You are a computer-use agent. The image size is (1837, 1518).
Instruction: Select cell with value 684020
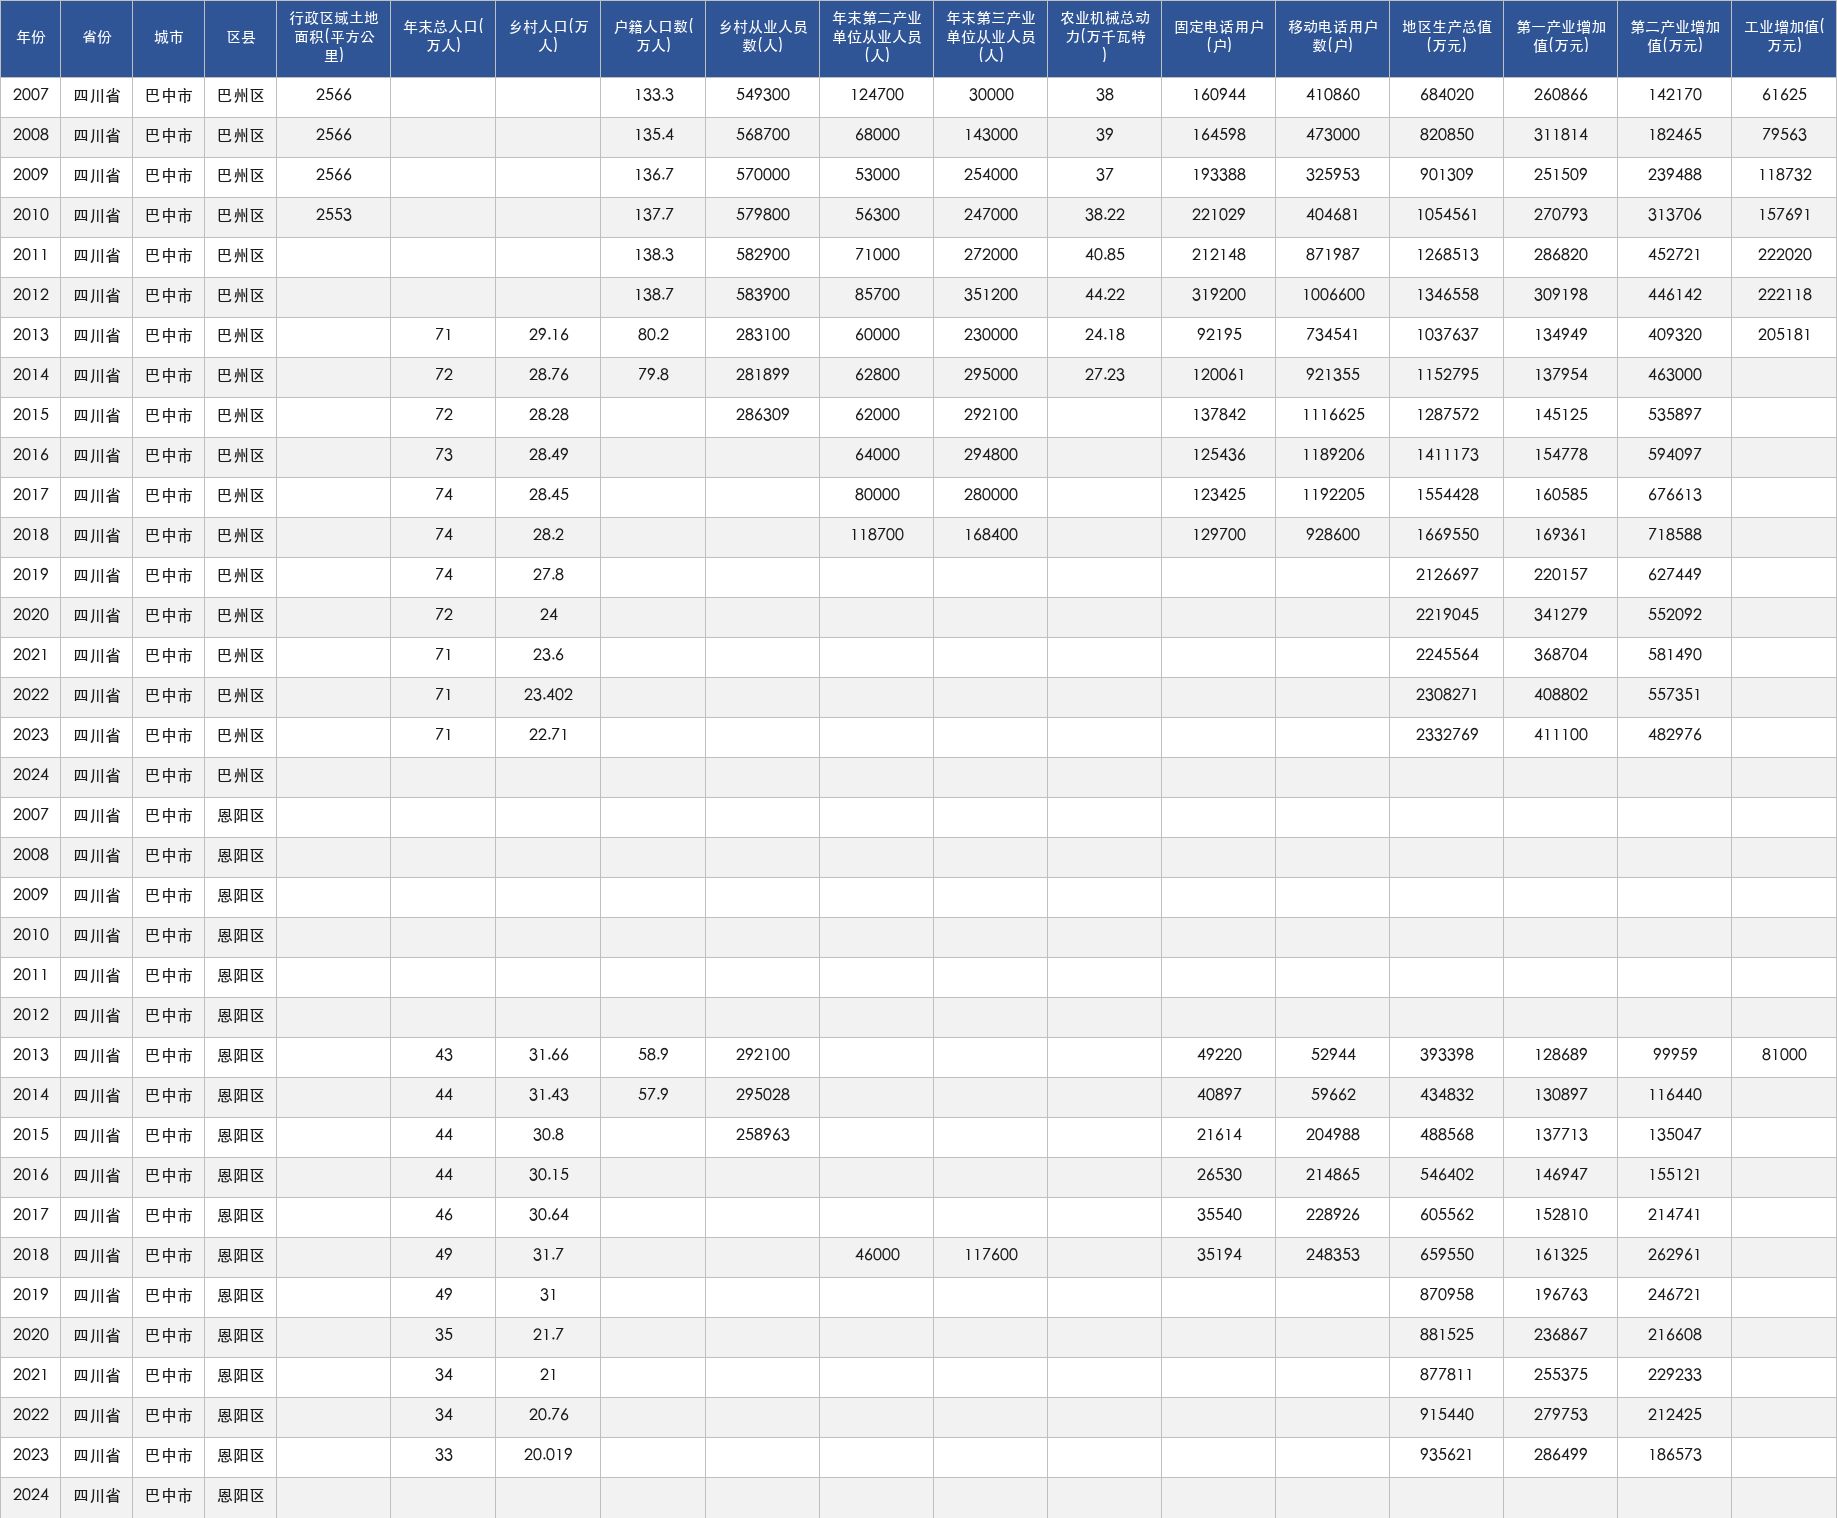point(1446,96)
